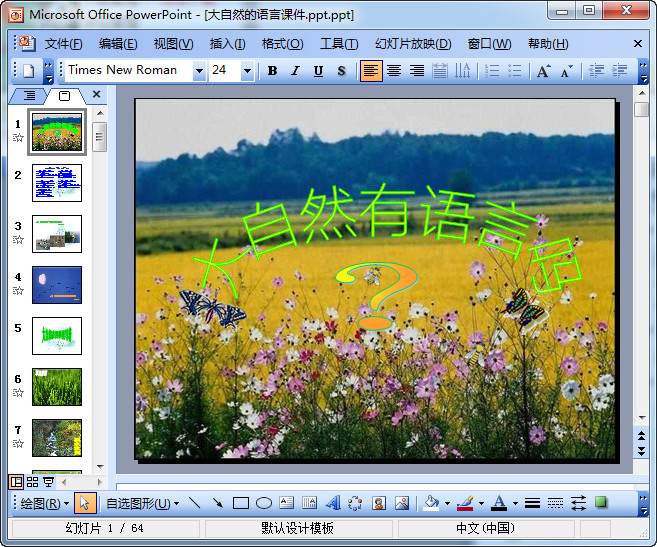The width and height of the screenshot is (657, 547).
Task: Open line color dropdown arrow
Action: tap(481, 503)
